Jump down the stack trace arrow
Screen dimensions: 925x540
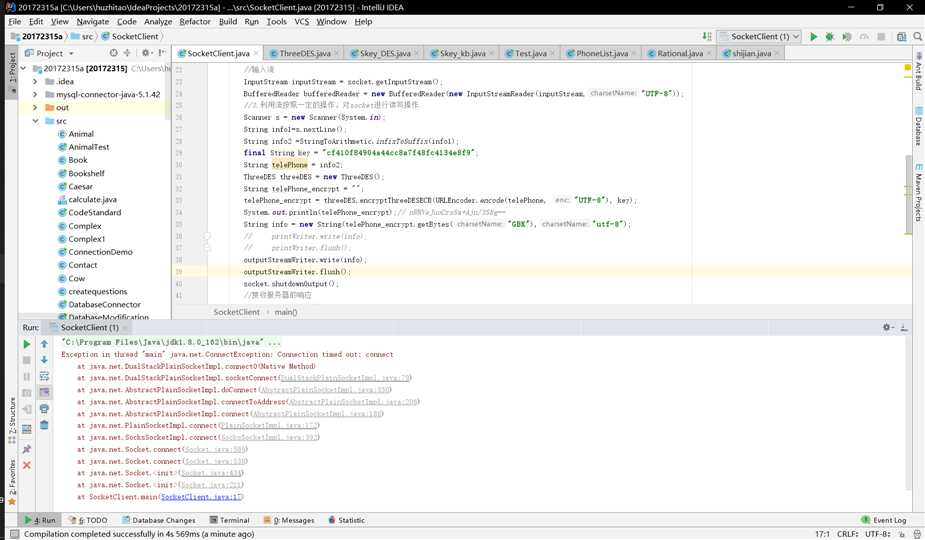pos(44,360)
